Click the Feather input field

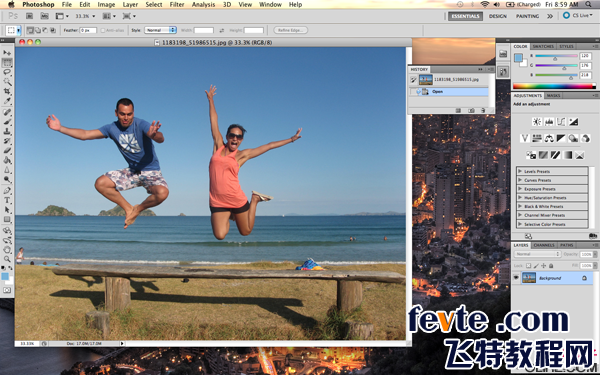[88, 30]
